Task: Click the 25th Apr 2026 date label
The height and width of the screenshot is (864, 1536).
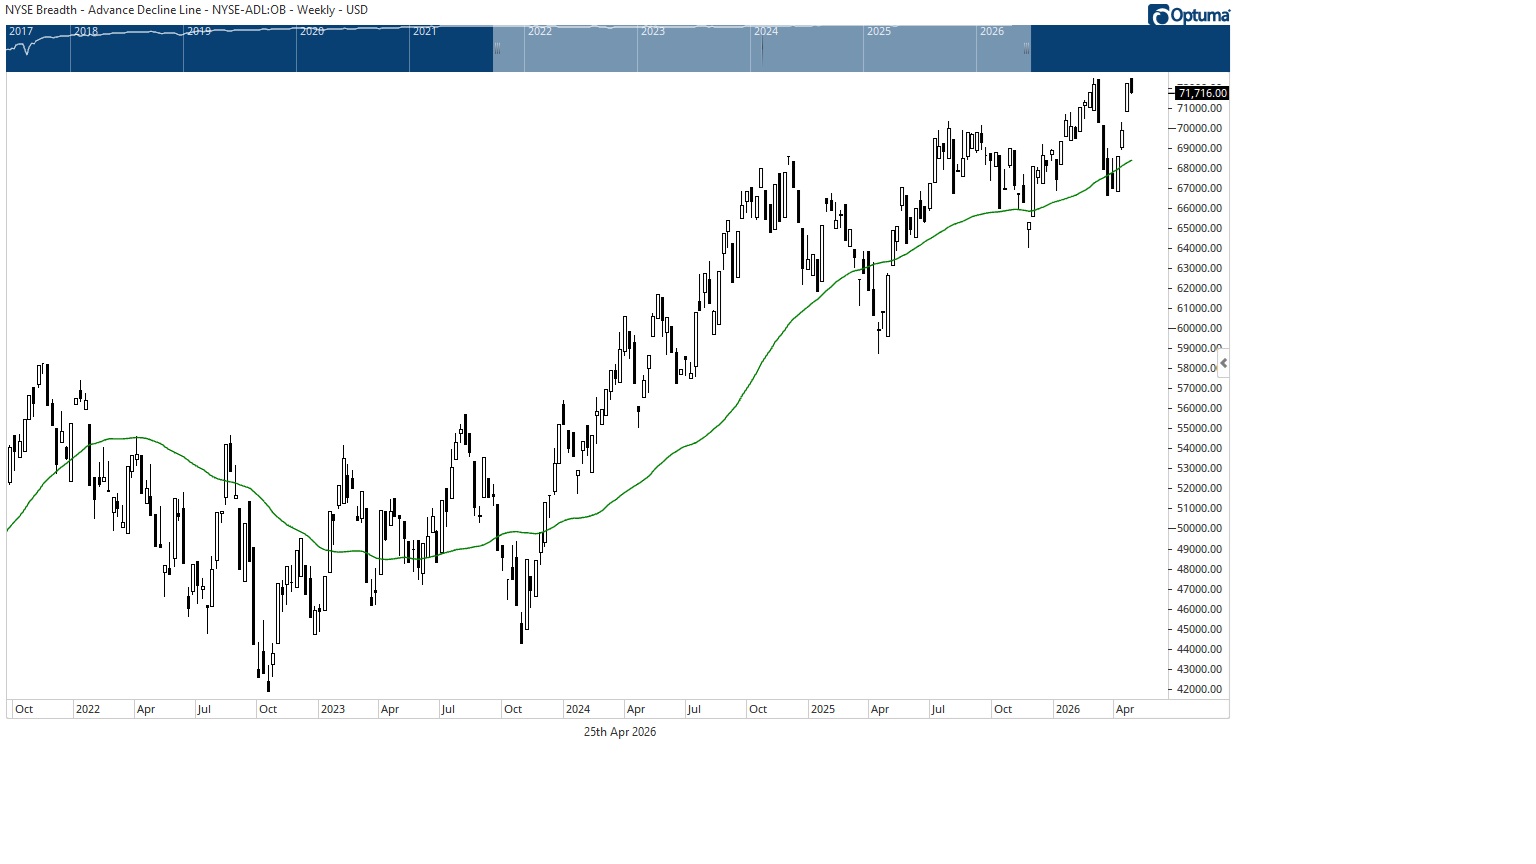Action: [620, 732]
